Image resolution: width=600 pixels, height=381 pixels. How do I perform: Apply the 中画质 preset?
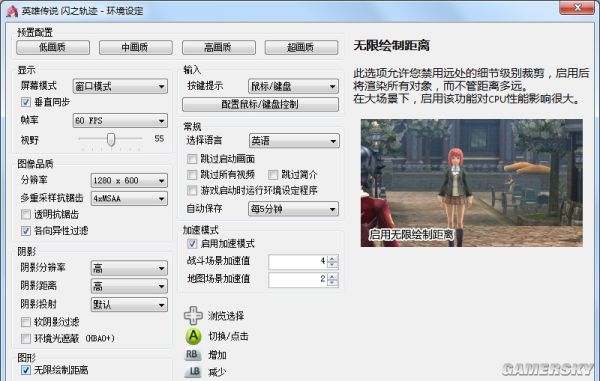click(136, 47)
